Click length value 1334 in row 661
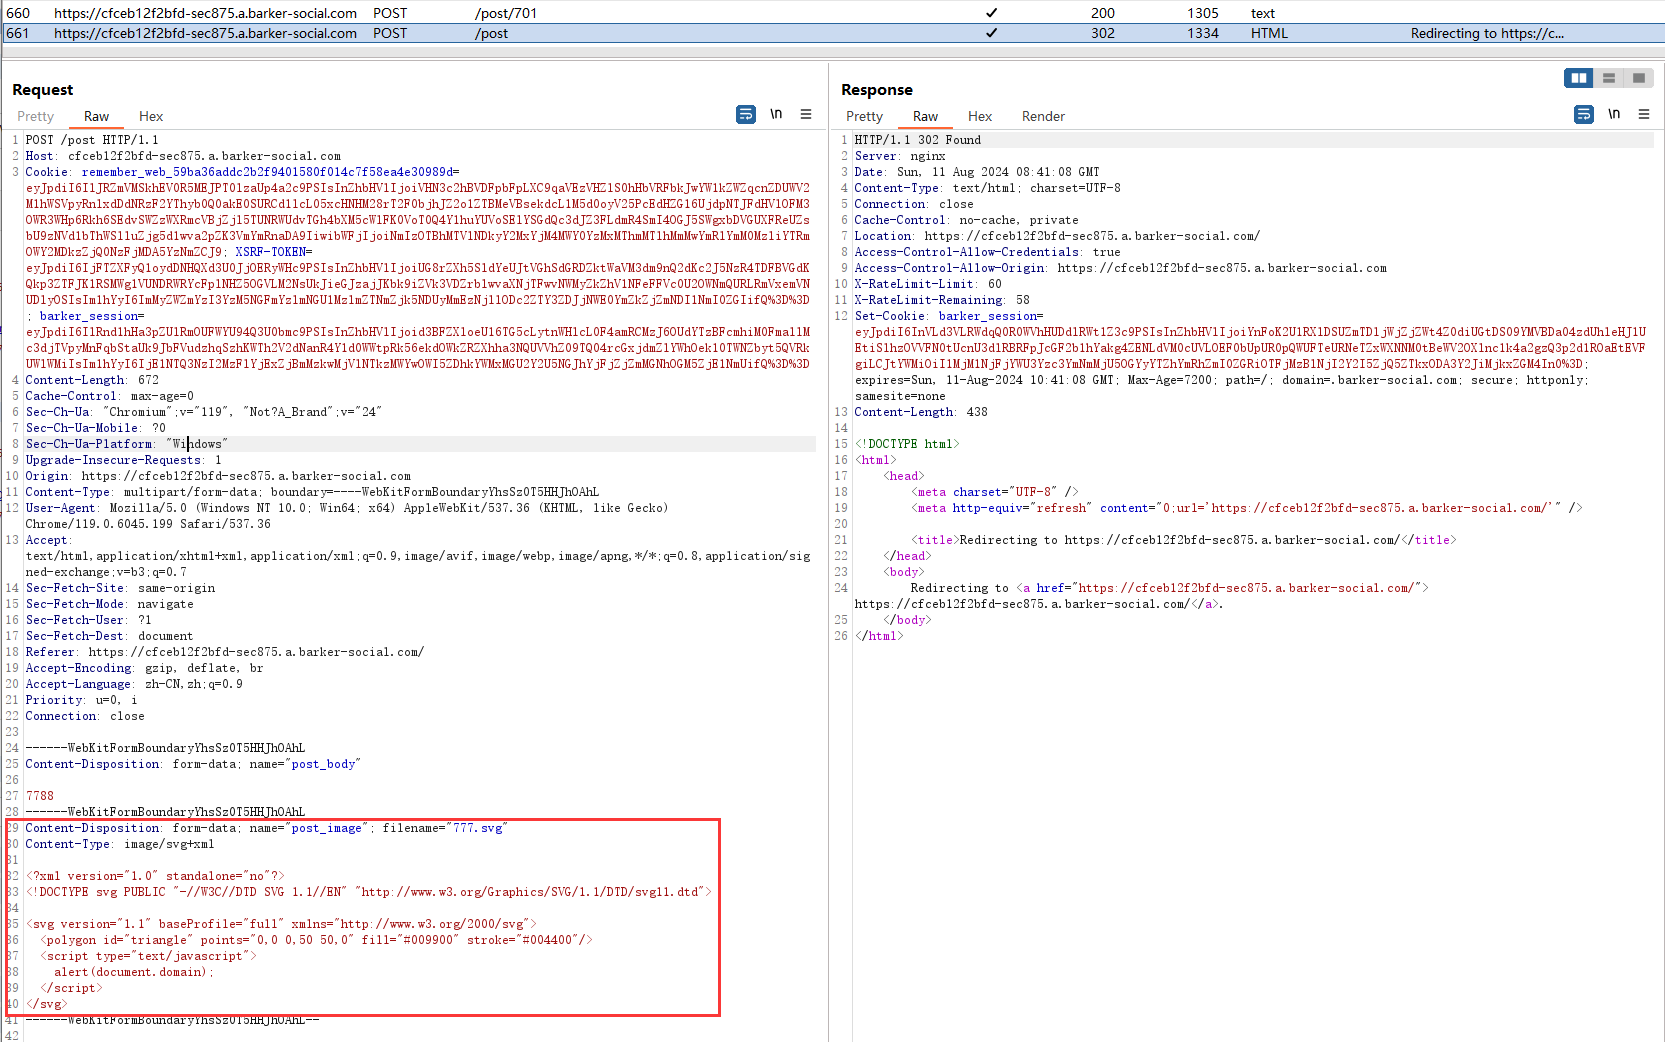1665x1042 pixels. click(1203, 33)
